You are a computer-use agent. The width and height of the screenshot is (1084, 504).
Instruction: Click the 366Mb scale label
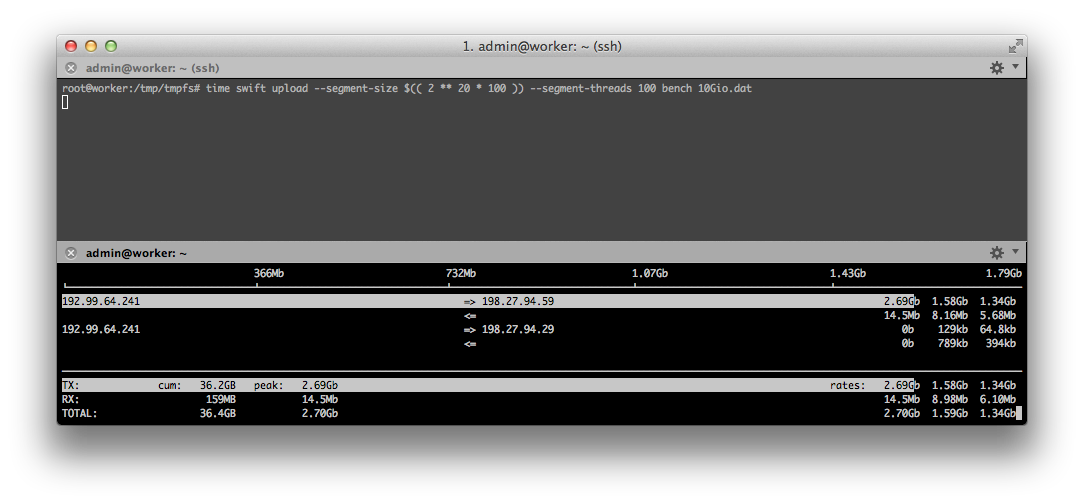tap(268, 273)
